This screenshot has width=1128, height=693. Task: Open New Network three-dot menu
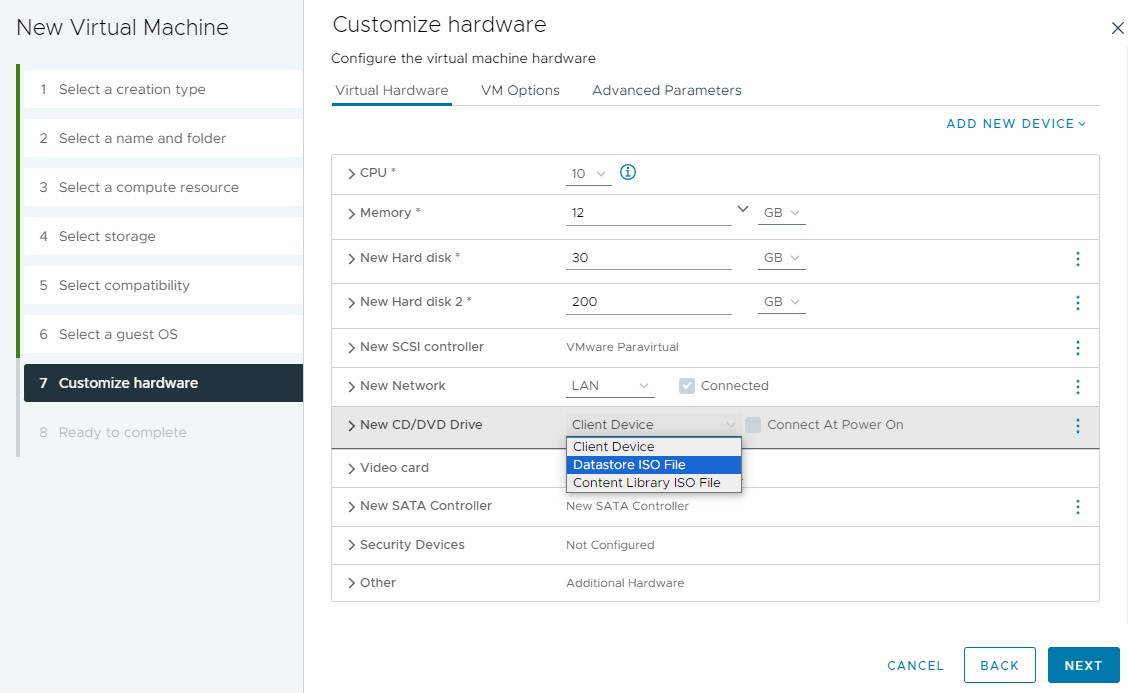tap(1077, 387)
